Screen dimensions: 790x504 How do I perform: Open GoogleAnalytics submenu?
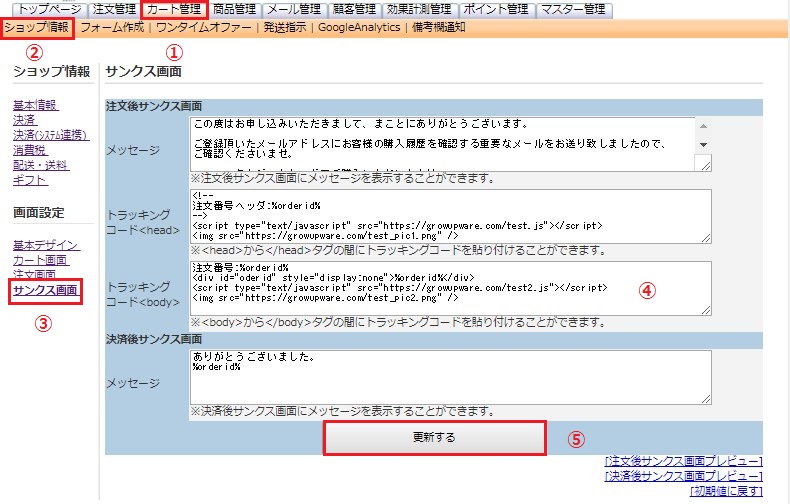pos(359,27)
